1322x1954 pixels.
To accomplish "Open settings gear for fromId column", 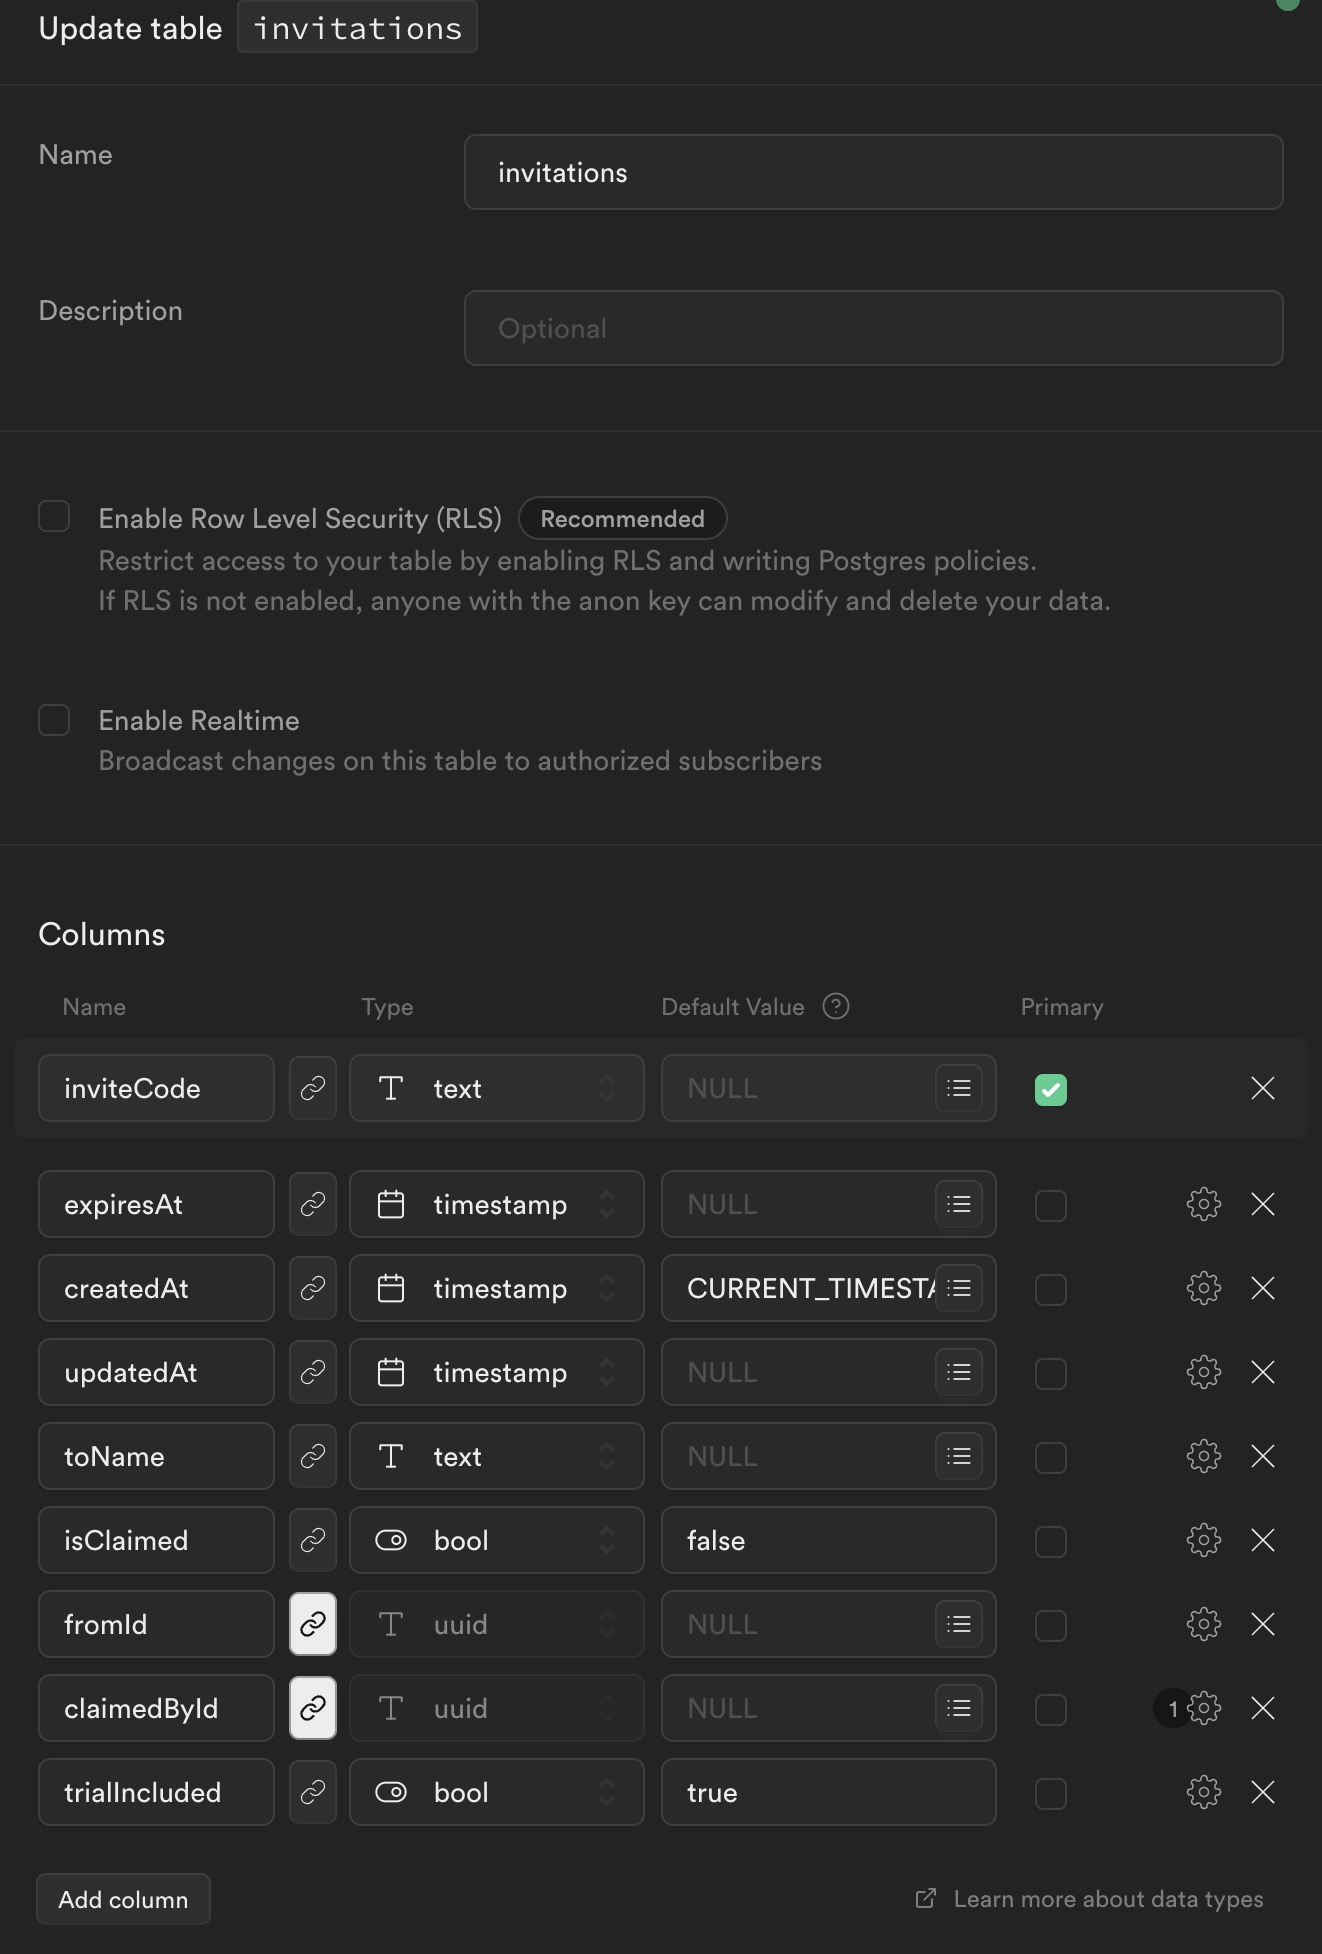I will click(x=1204, y=1624).
